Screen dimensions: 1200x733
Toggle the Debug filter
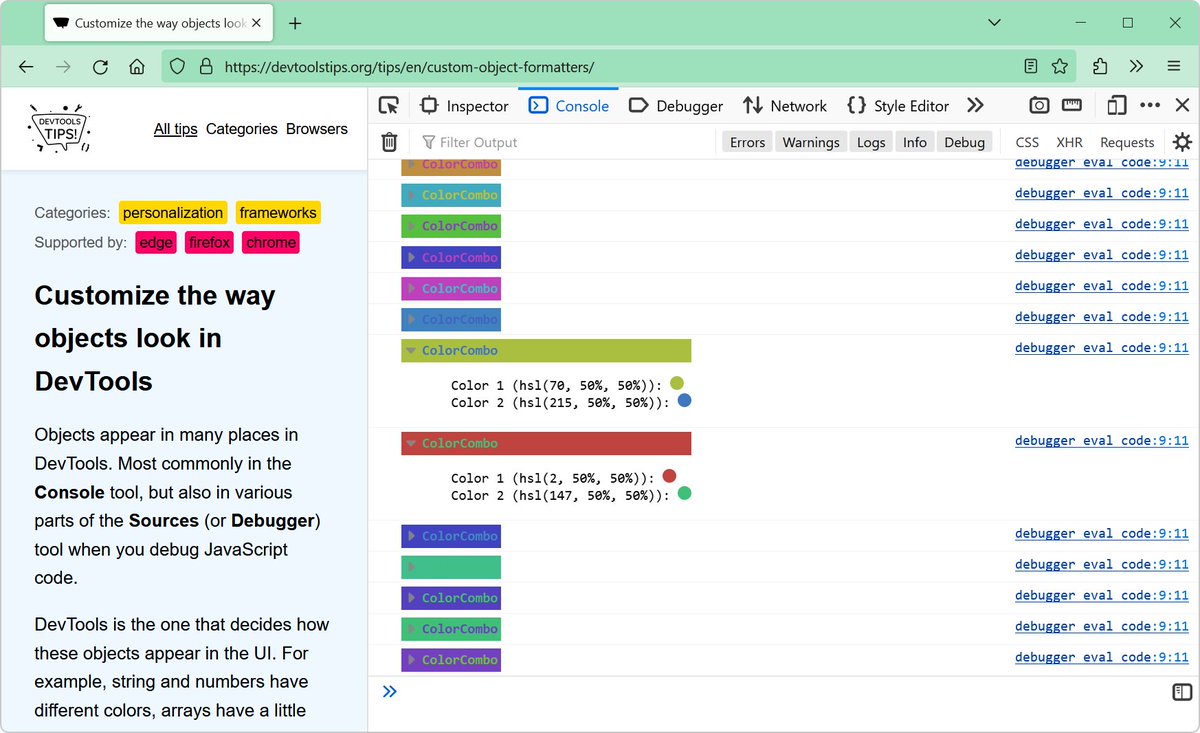click(x=965, y=142)
